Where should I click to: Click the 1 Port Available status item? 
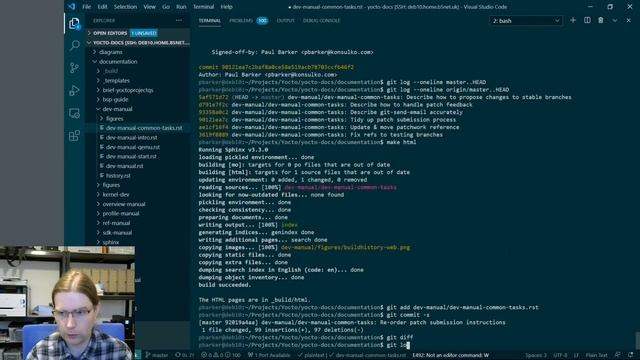click(x=269, y=355)
